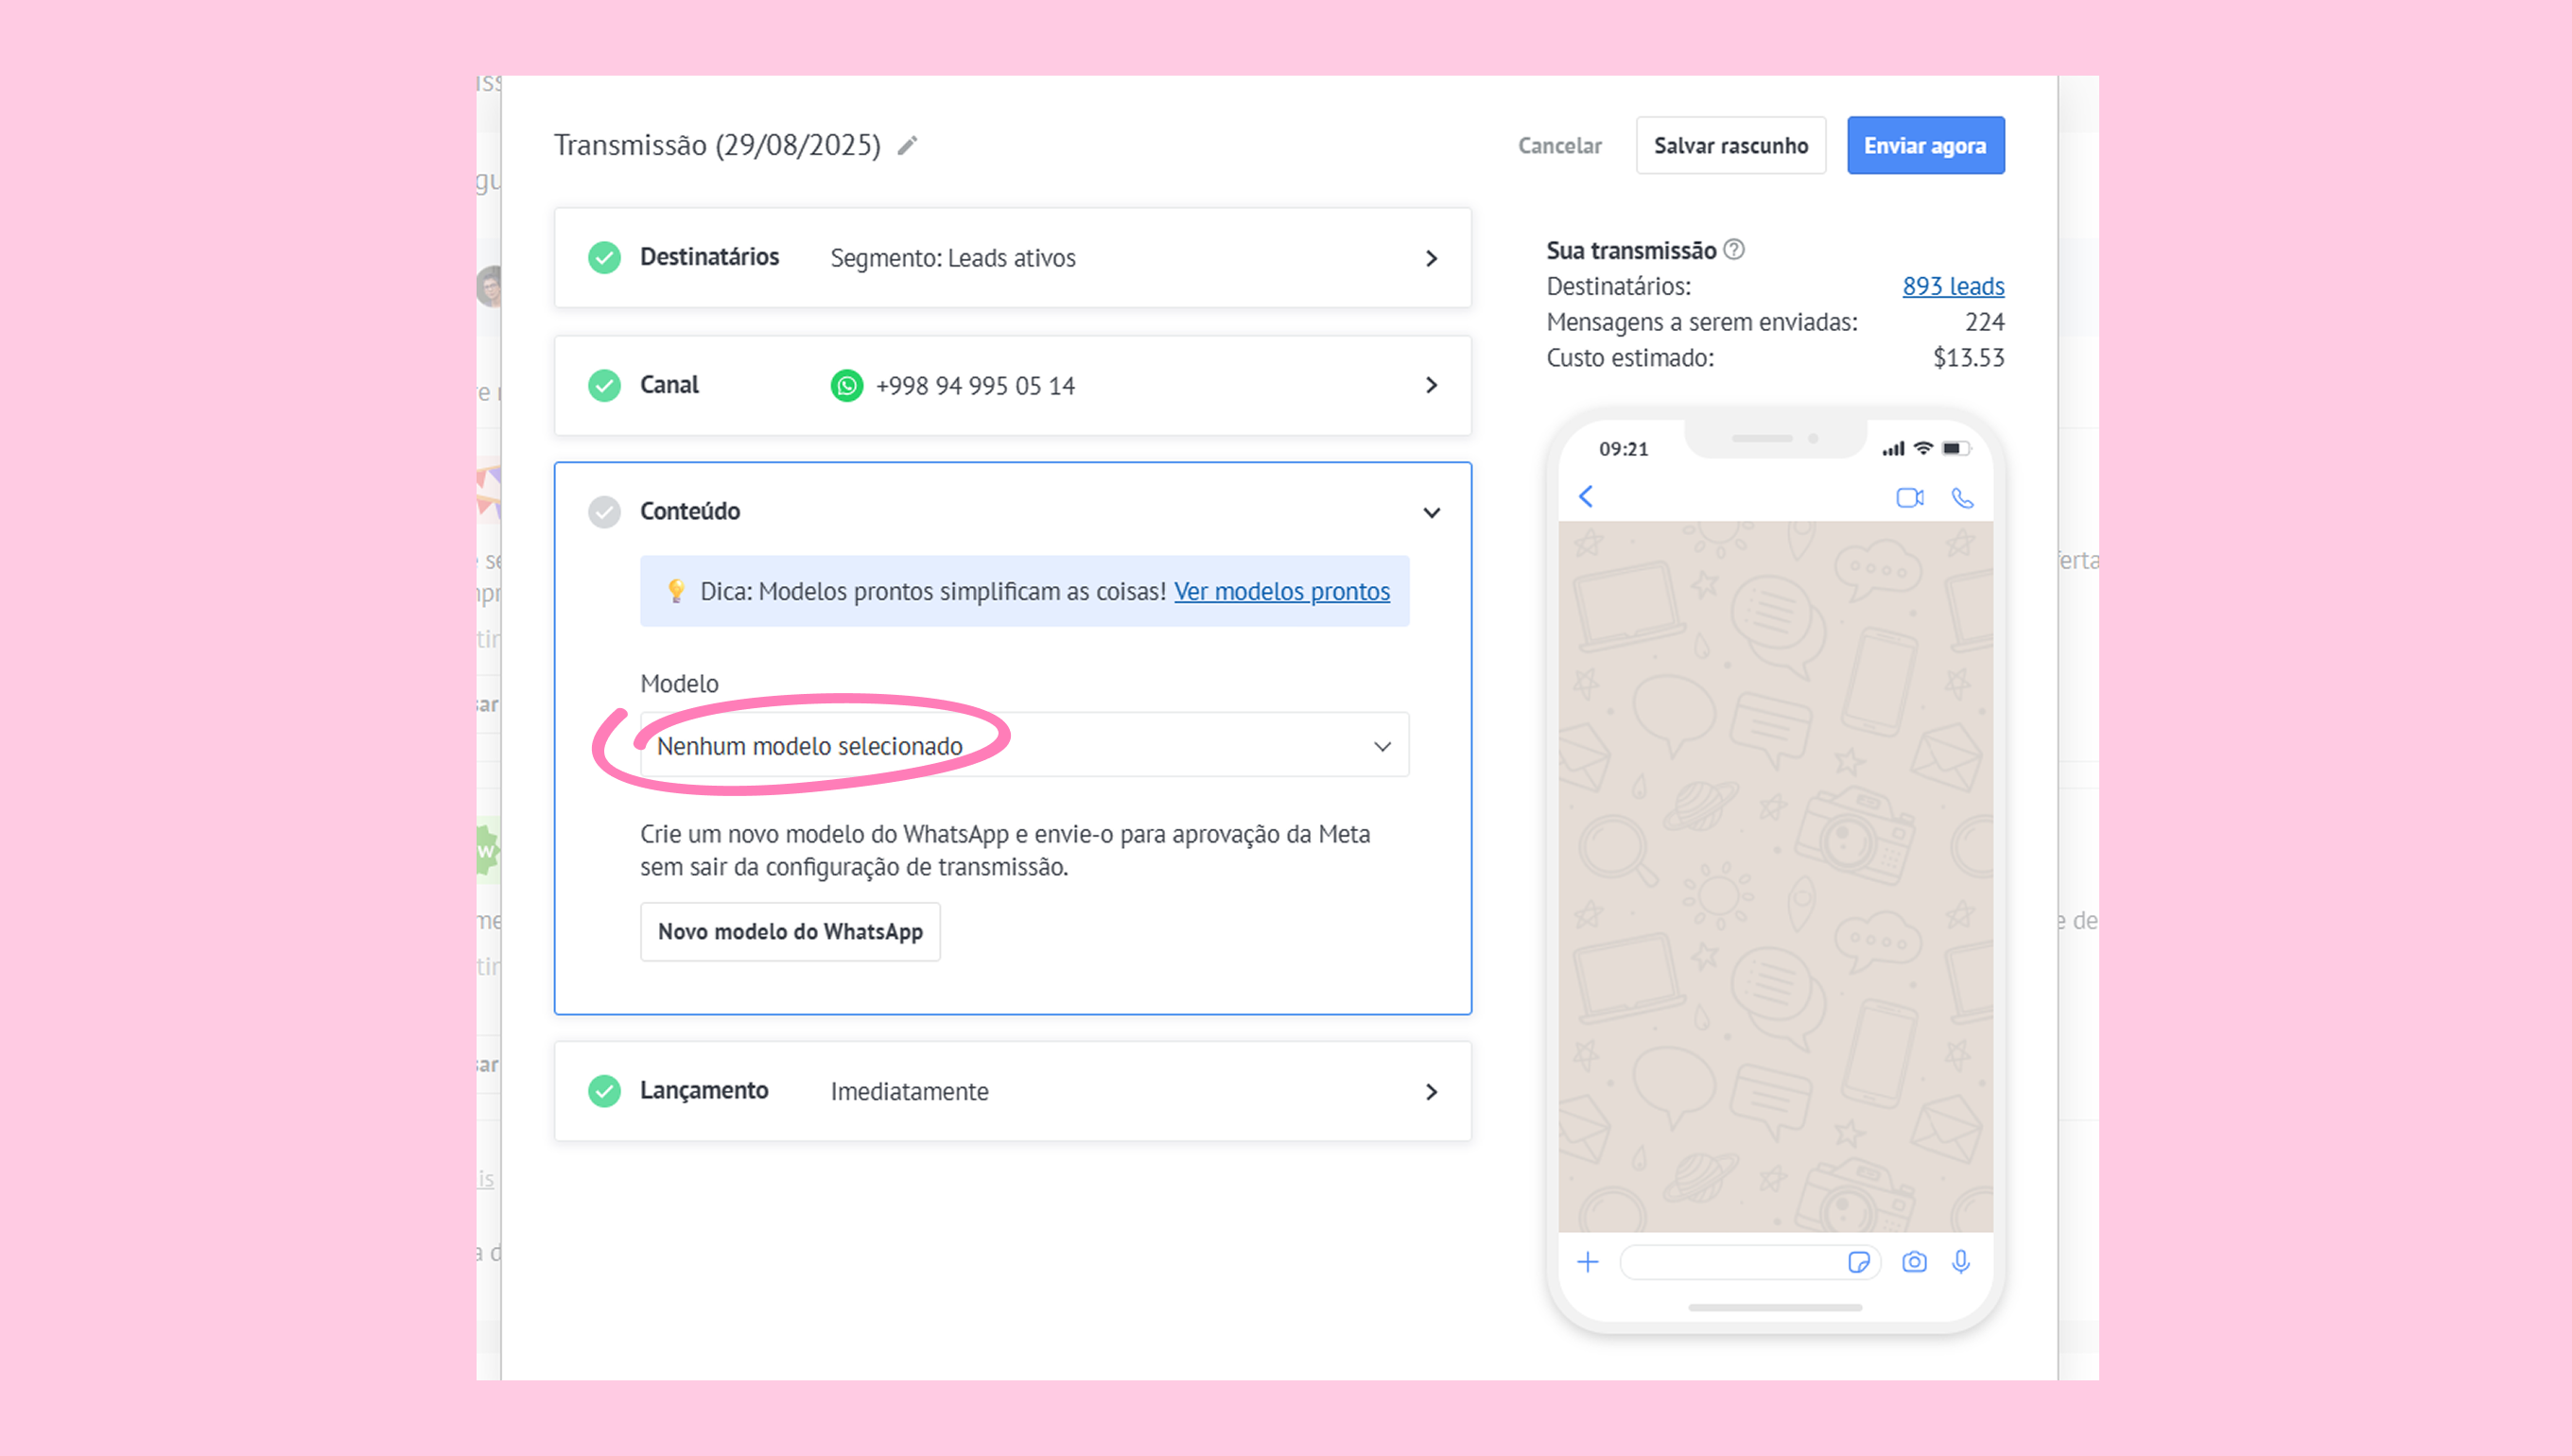Click Enviar agora button

1925,146
